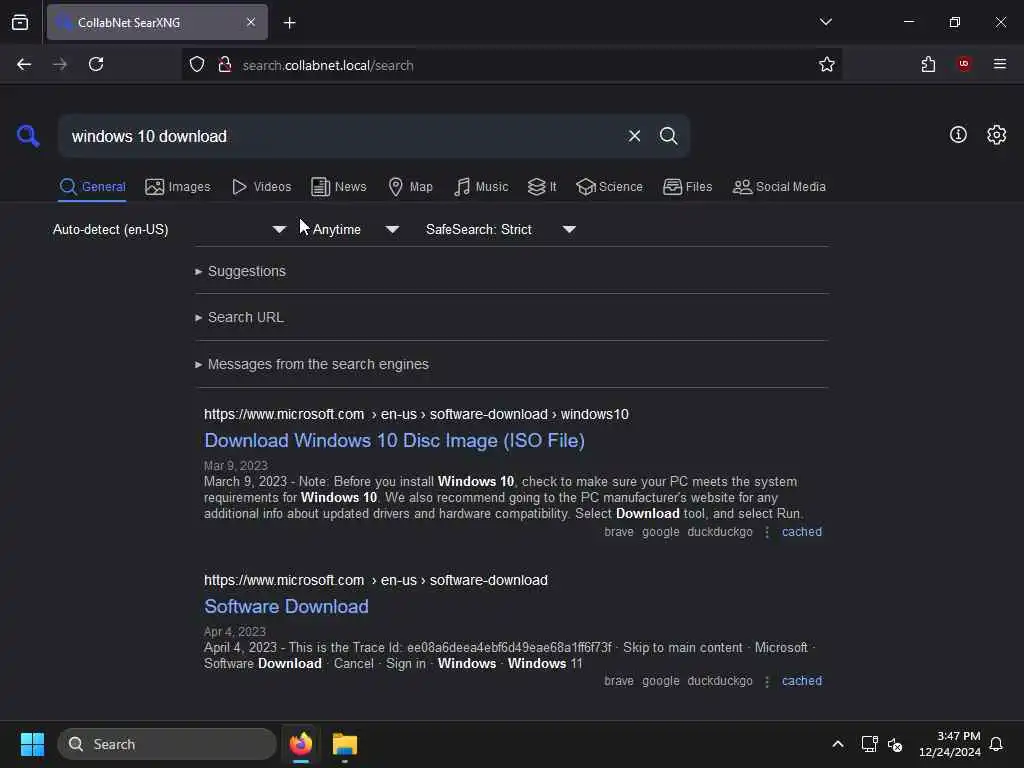Switch to the It category
The width and height of the screenshot is (1024, 768).
(x=542, y=187)
